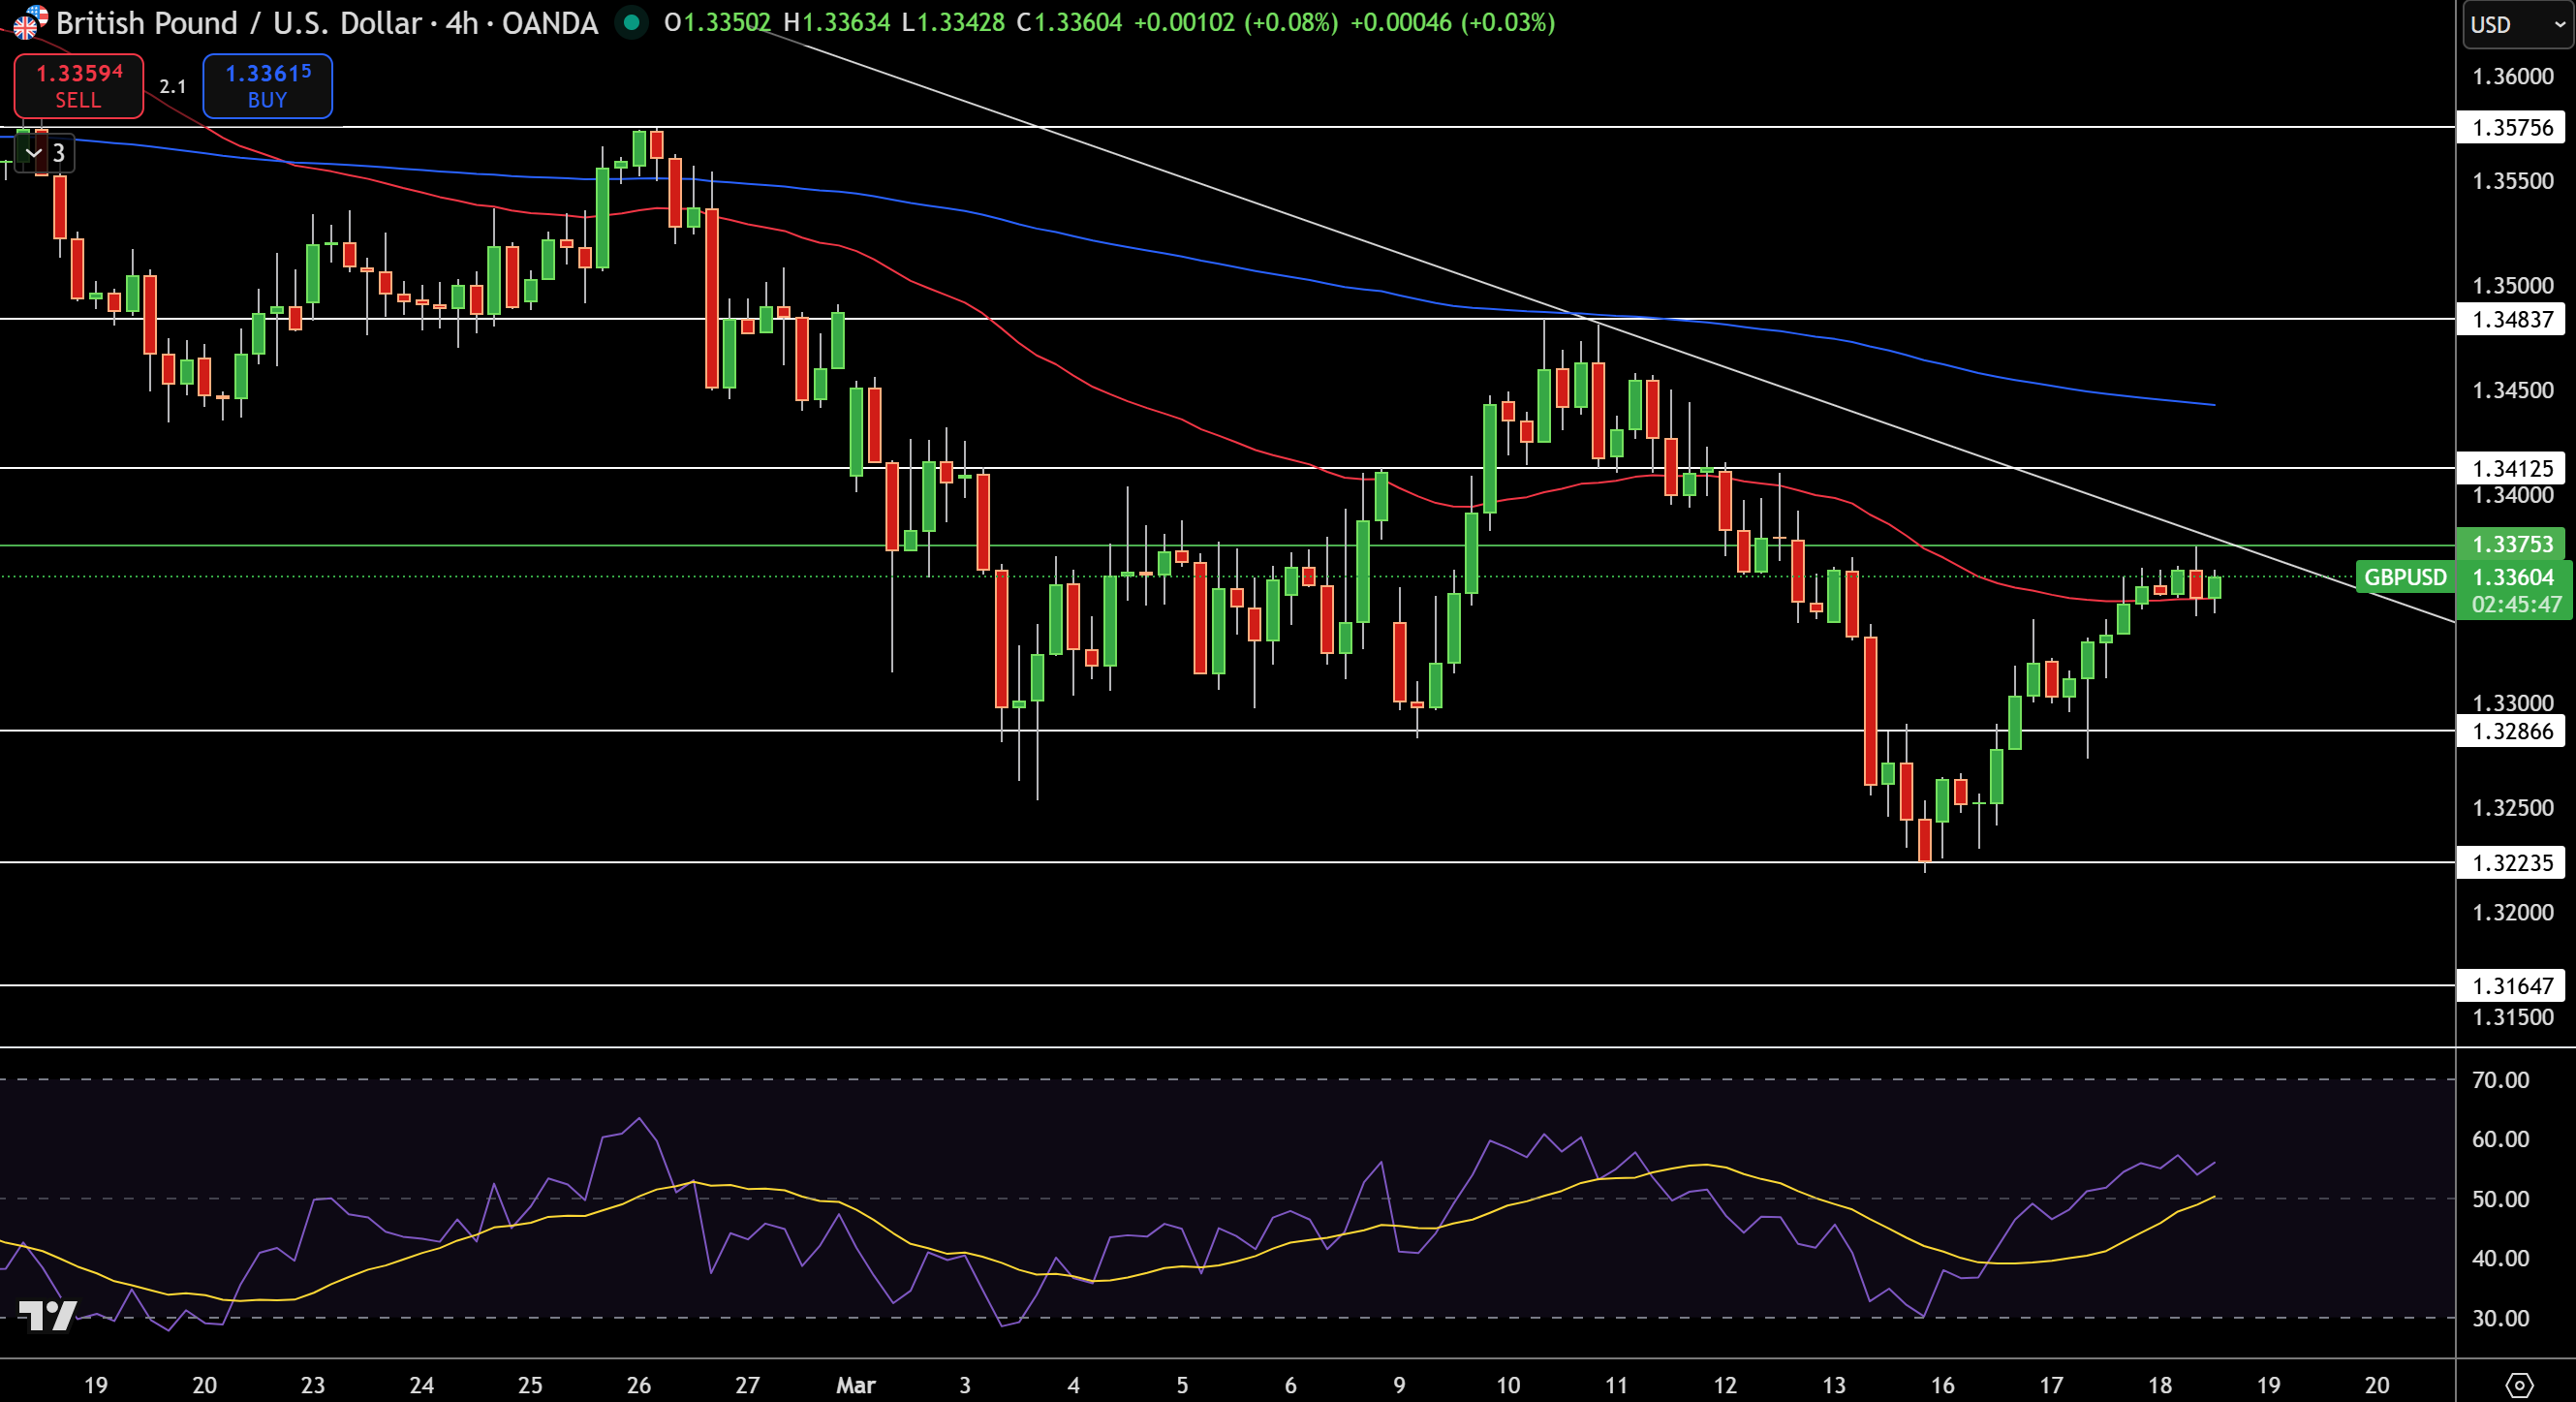The height and width of the screenshot is (1402, 2576).
Task: Click the green market status dot
Action: pyautogui.click(x=631, y=22)
